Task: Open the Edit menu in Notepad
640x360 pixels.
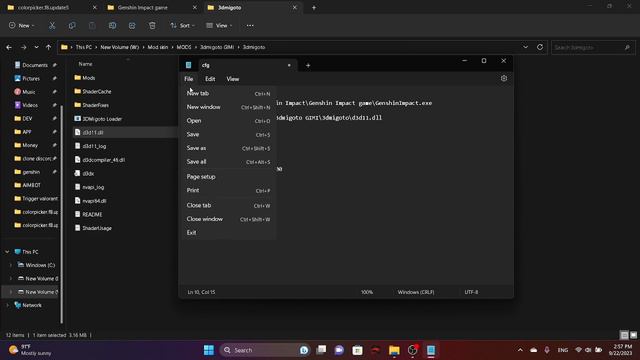Action: (210, 79)
